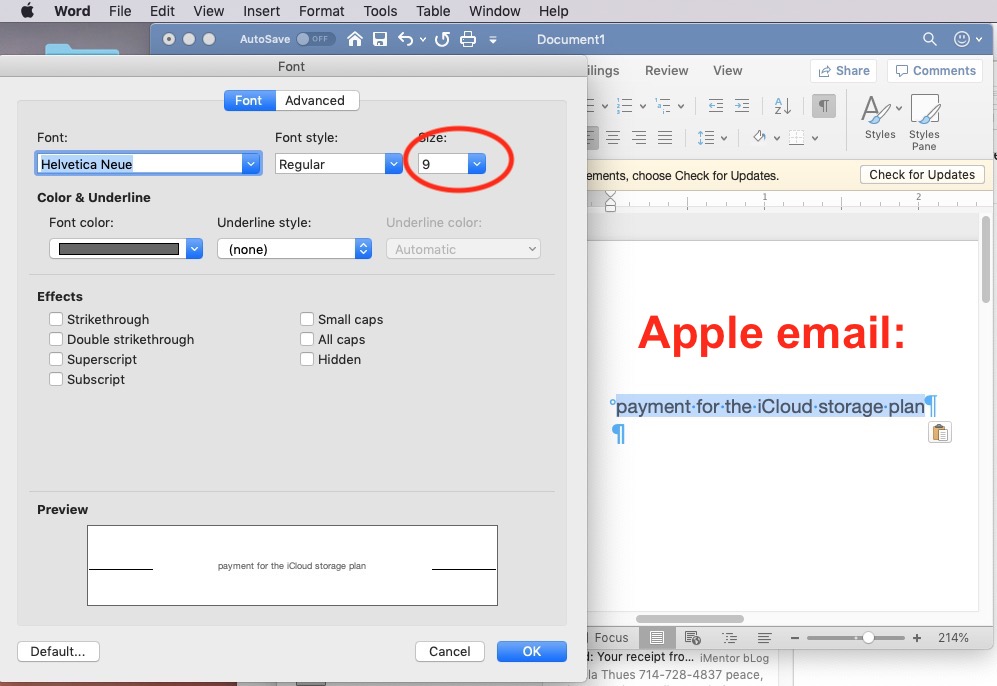This screenshot has height=686, width=997.
Task: Switch to Outline view in status bar
Action: 729,637
